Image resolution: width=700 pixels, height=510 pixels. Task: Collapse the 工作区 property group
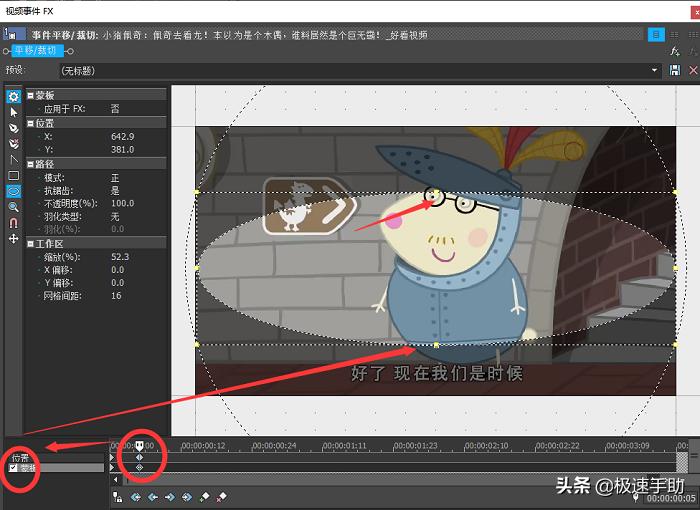(x=30, y=244)
